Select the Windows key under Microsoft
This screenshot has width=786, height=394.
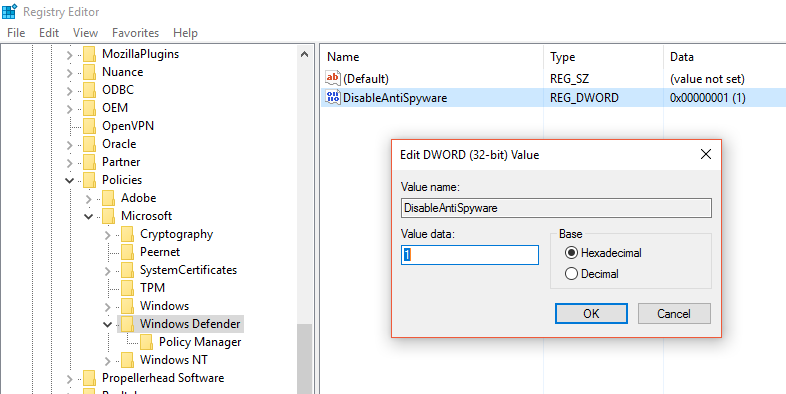click(164, 306)
